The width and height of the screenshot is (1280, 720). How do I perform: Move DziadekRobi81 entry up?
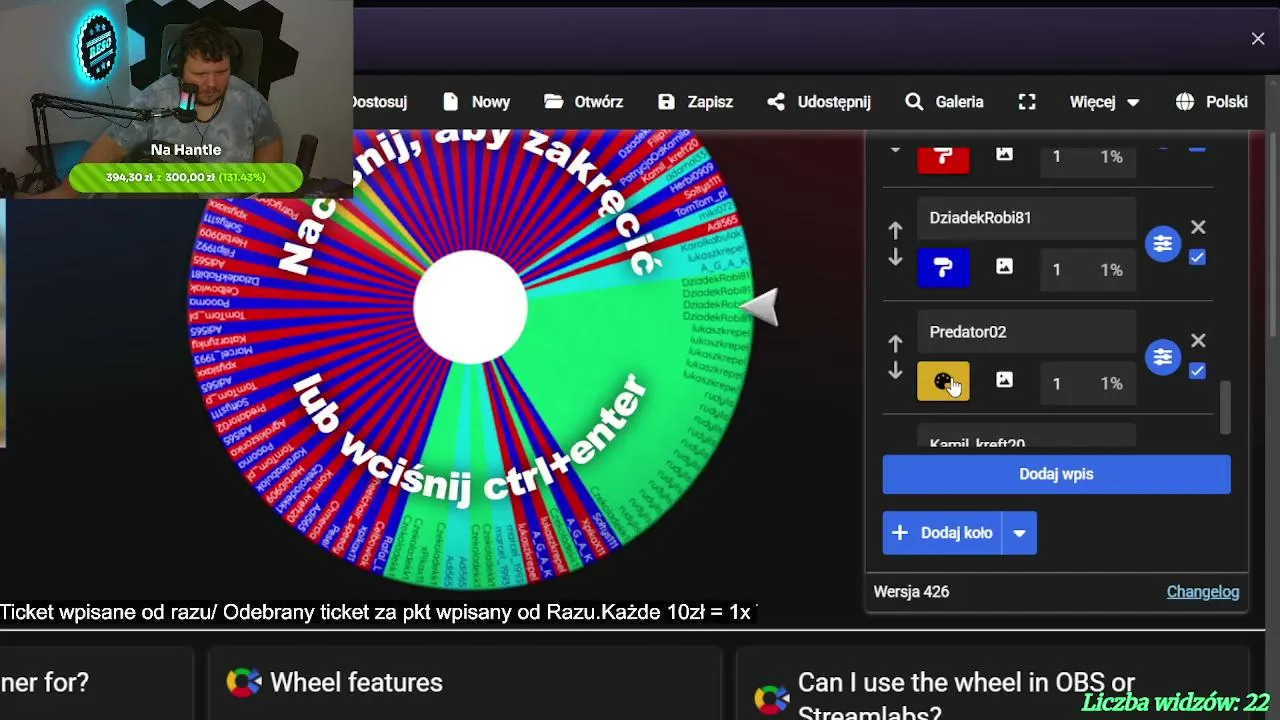(x=895, y=230)
